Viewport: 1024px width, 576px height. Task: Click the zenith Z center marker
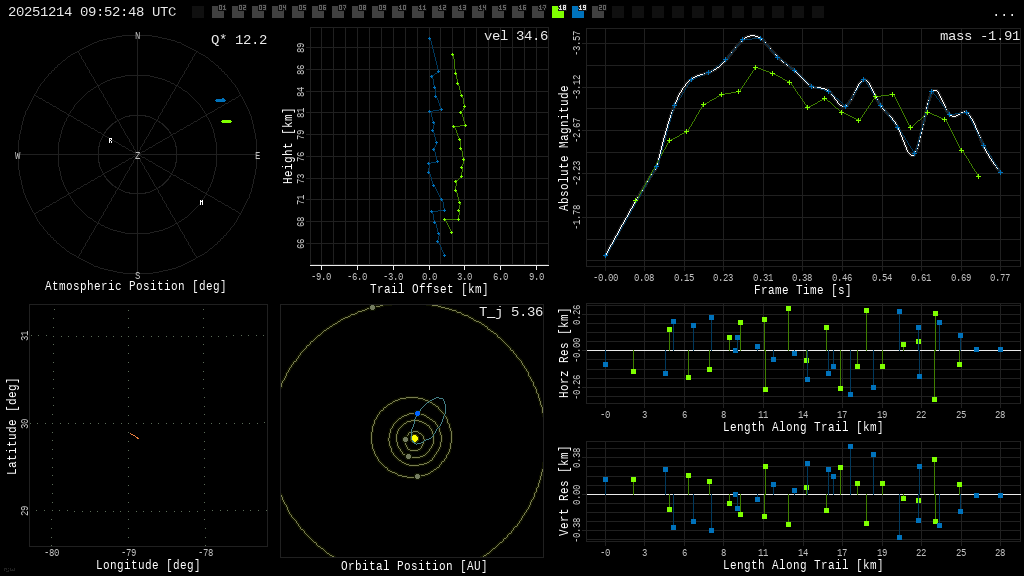137,156
